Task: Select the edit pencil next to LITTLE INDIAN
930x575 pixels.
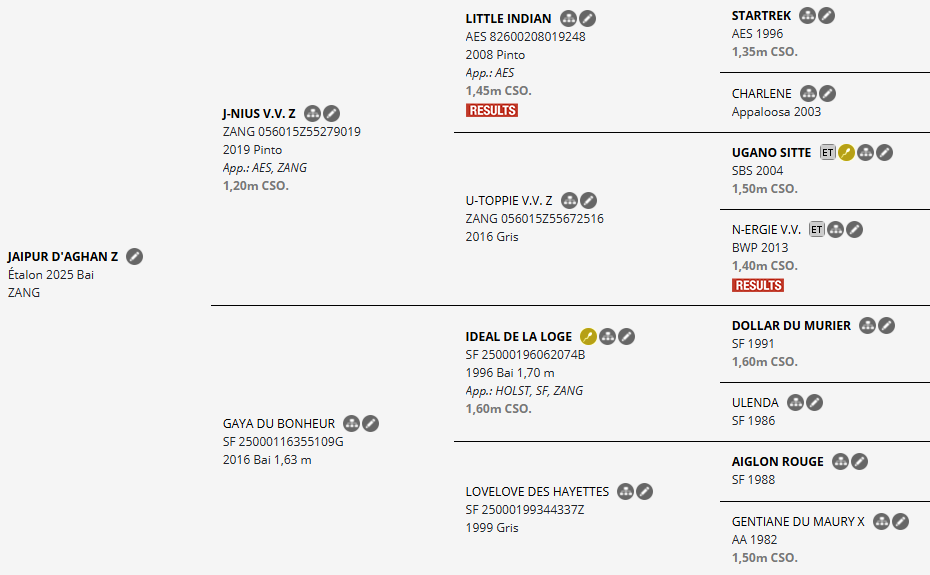Action: 588,18
